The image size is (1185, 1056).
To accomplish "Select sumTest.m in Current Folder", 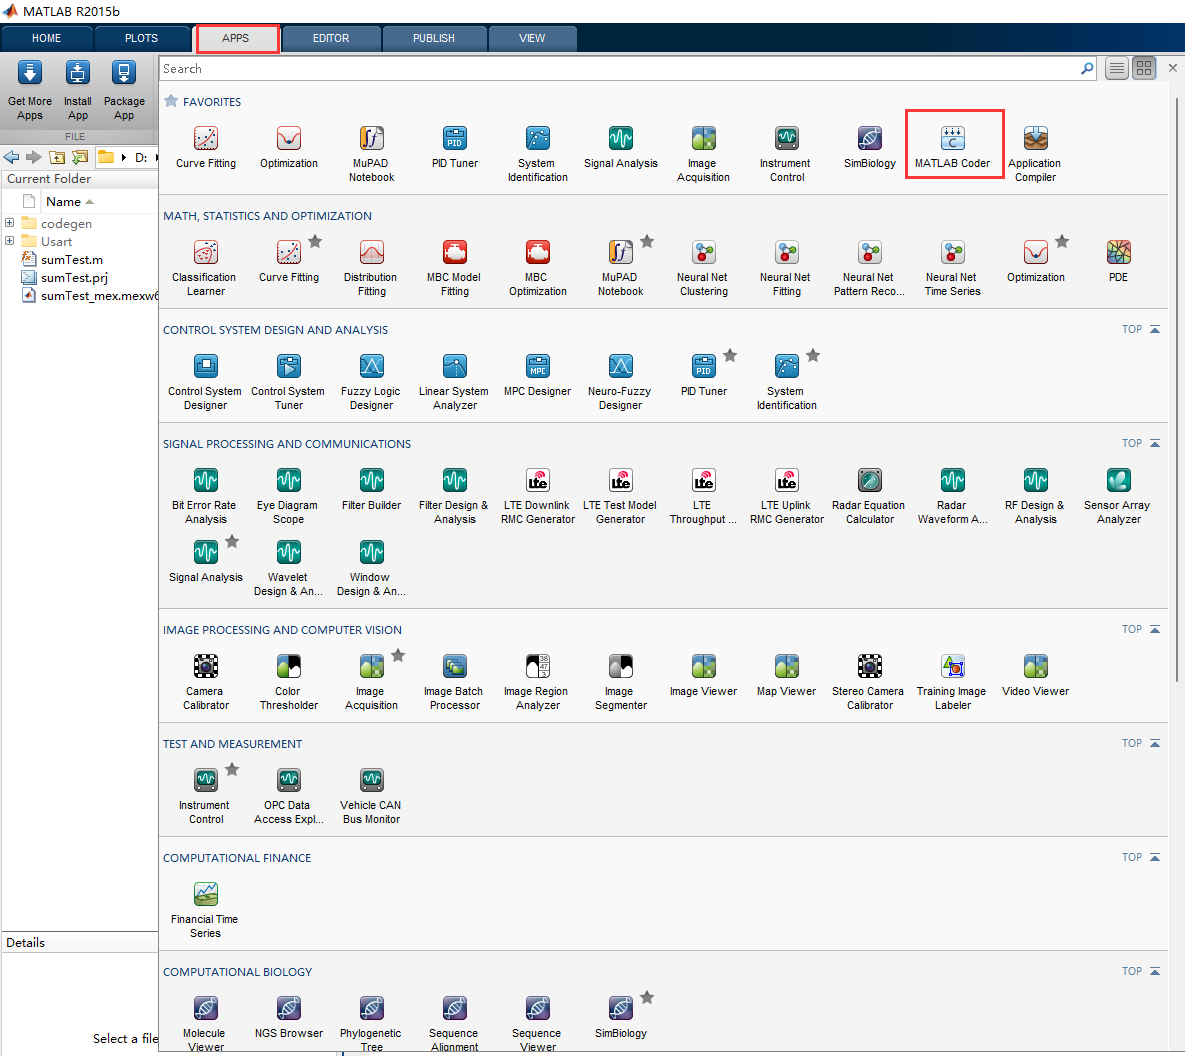I will (72, 259).
